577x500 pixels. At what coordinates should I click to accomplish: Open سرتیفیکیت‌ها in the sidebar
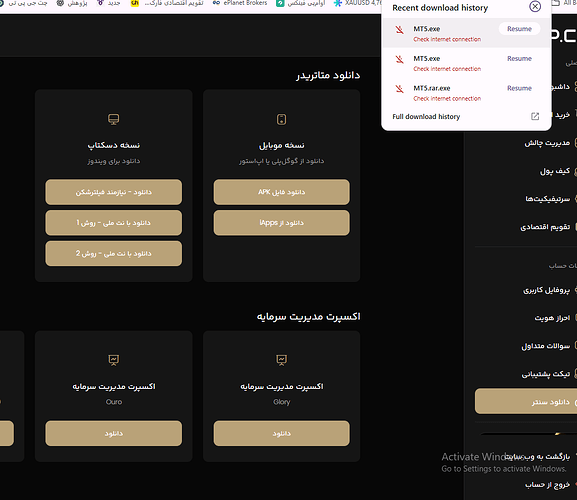tap(548, 199)
